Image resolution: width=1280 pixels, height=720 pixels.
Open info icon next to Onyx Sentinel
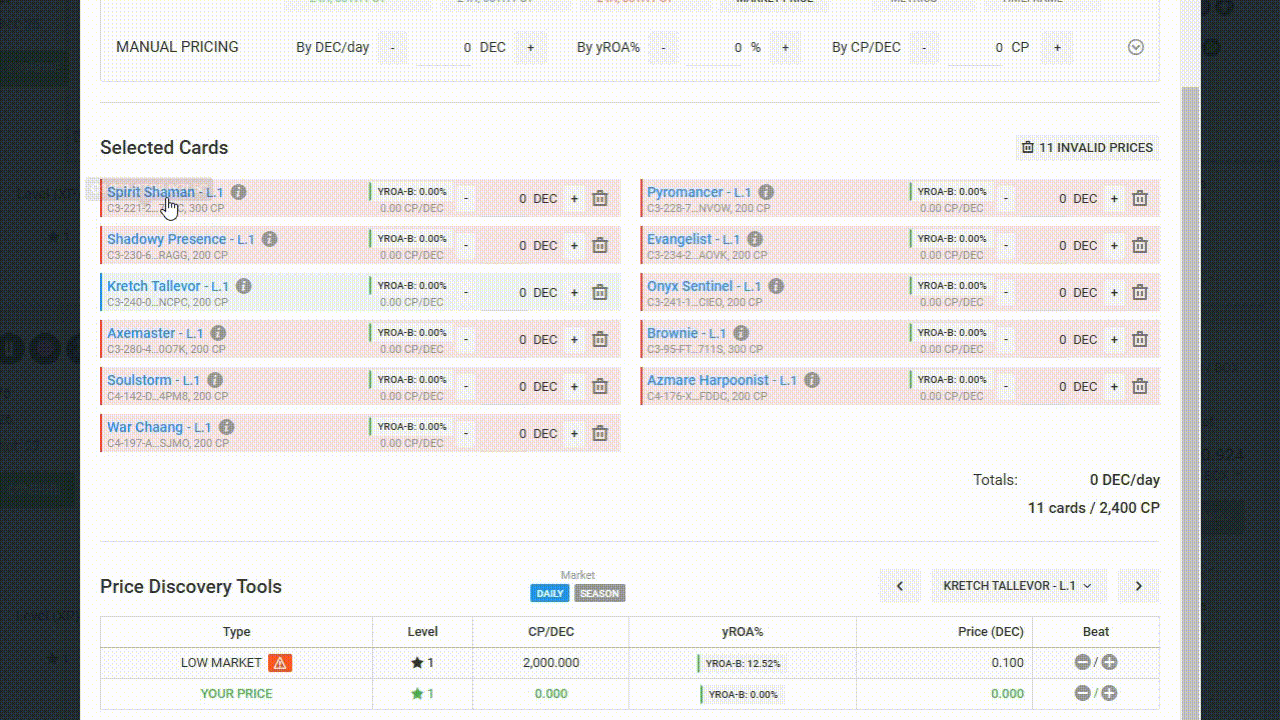point(776,286)
